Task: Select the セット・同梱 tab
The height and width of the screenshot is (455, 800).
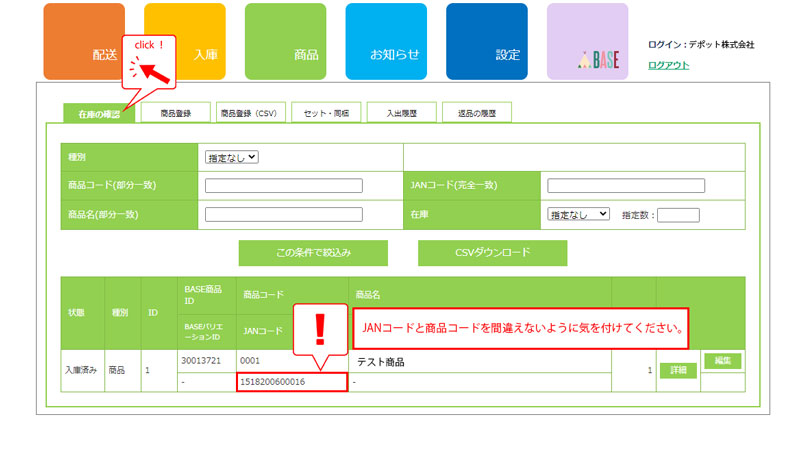Action: (x=325, y=114)
